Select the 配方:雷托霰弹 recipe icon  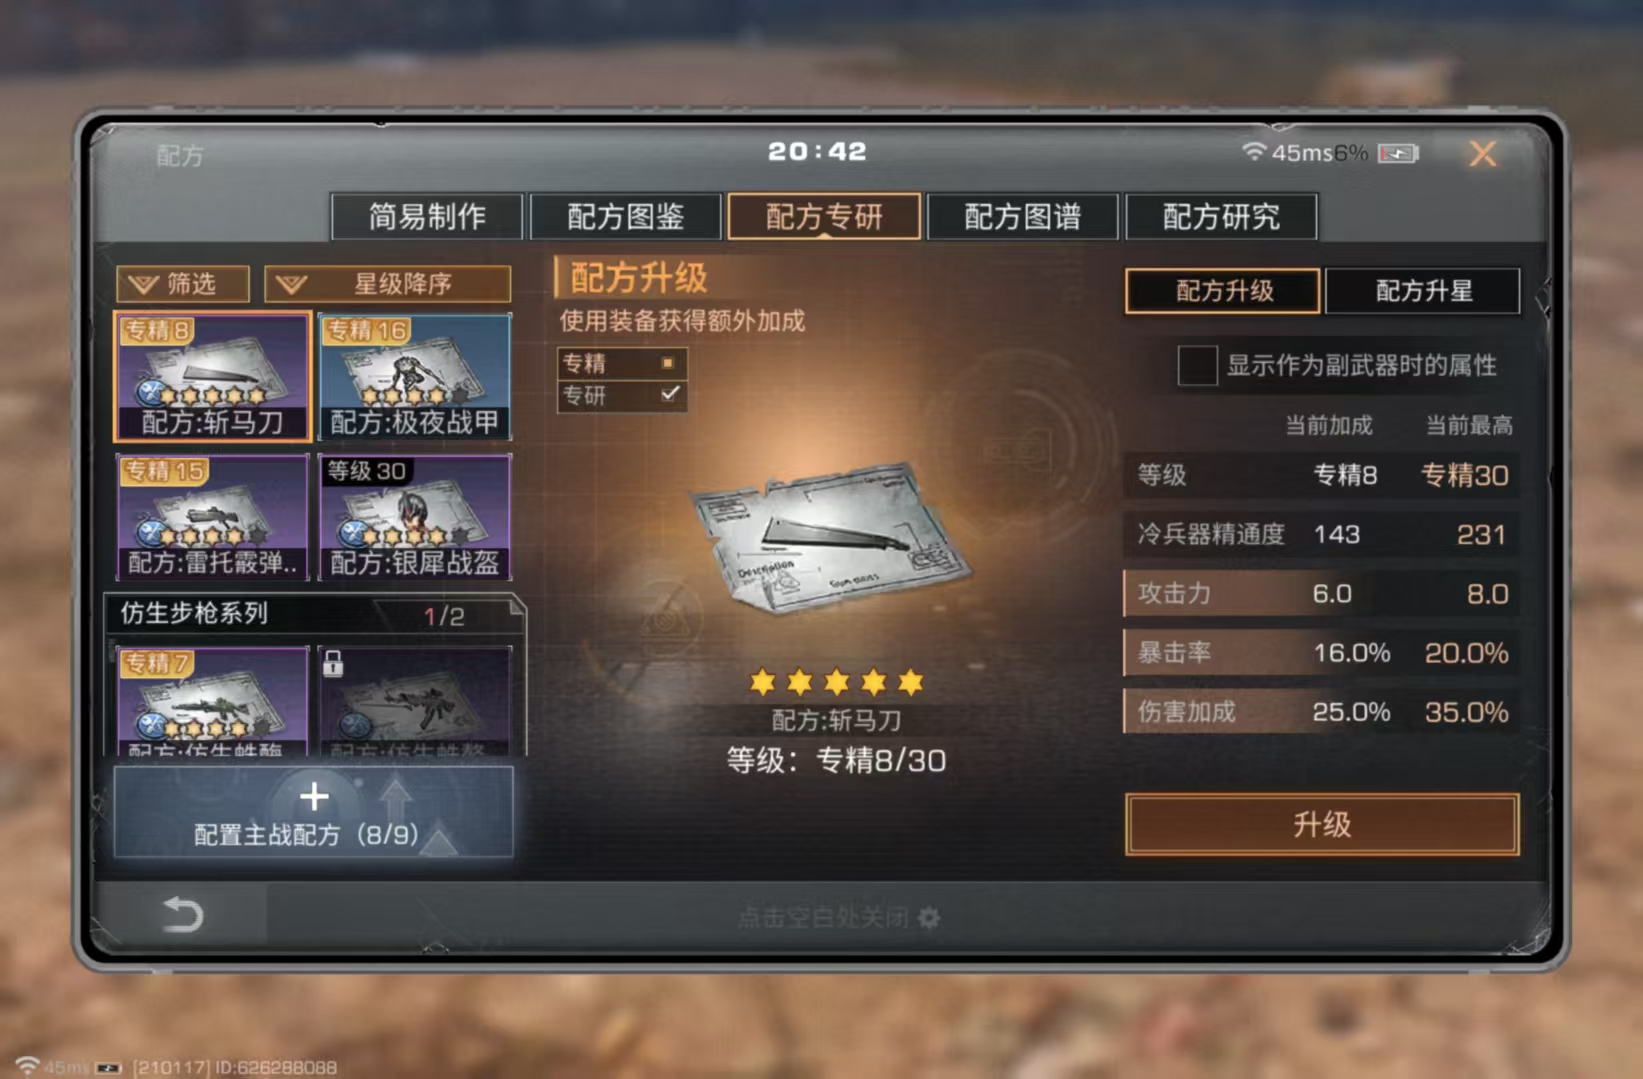212,517
